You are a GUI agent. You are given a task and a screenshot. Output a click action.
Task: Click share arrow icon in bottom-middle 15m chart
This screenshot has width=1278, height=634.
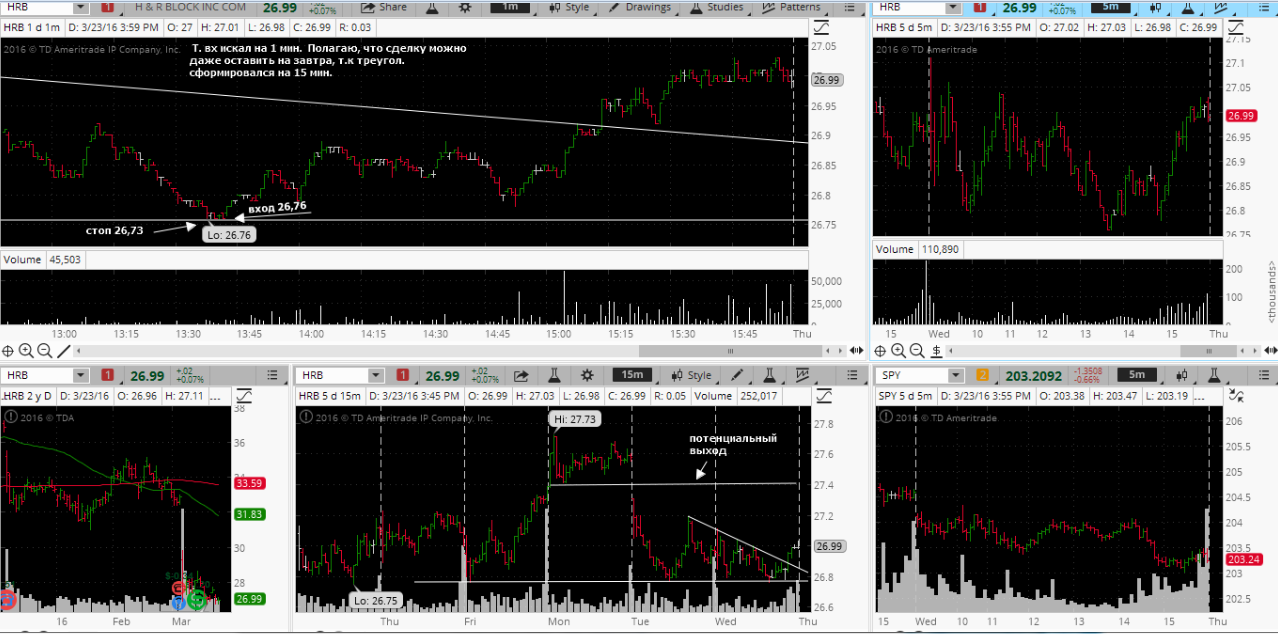click(521, 376)
